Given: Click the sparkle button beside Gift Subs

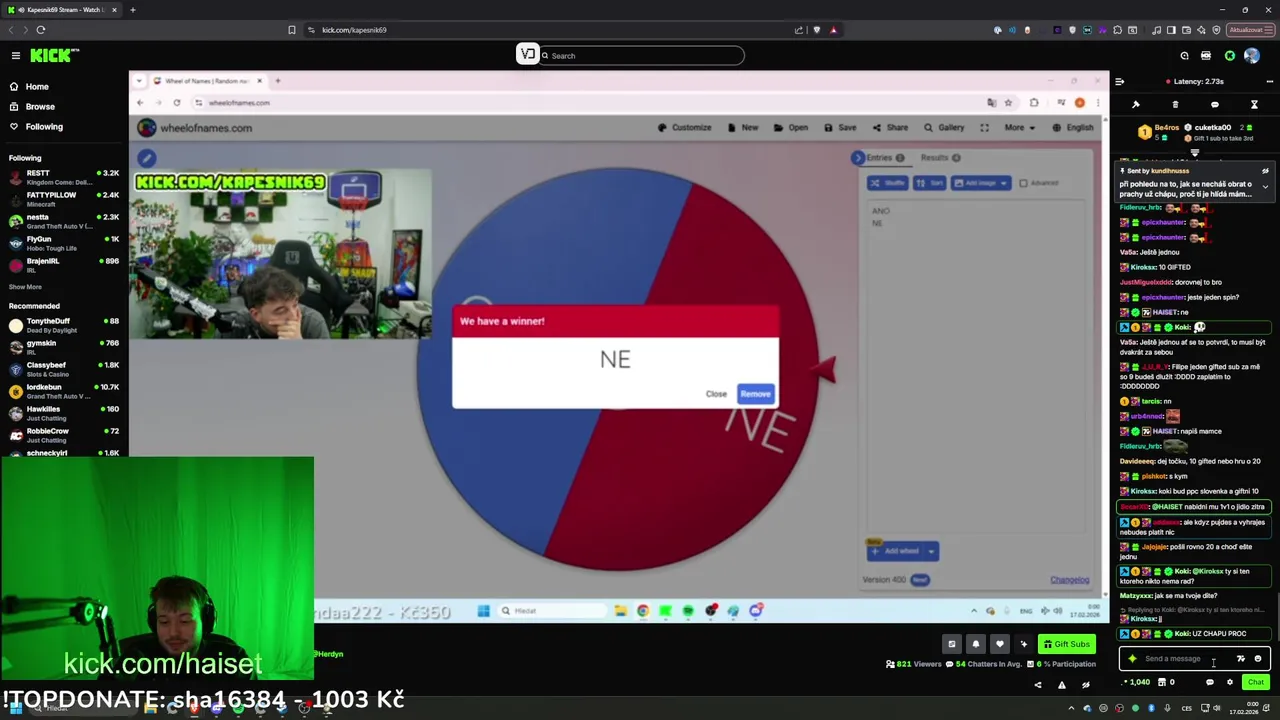Looking at the screenshot, I should tap(1023, 644).
